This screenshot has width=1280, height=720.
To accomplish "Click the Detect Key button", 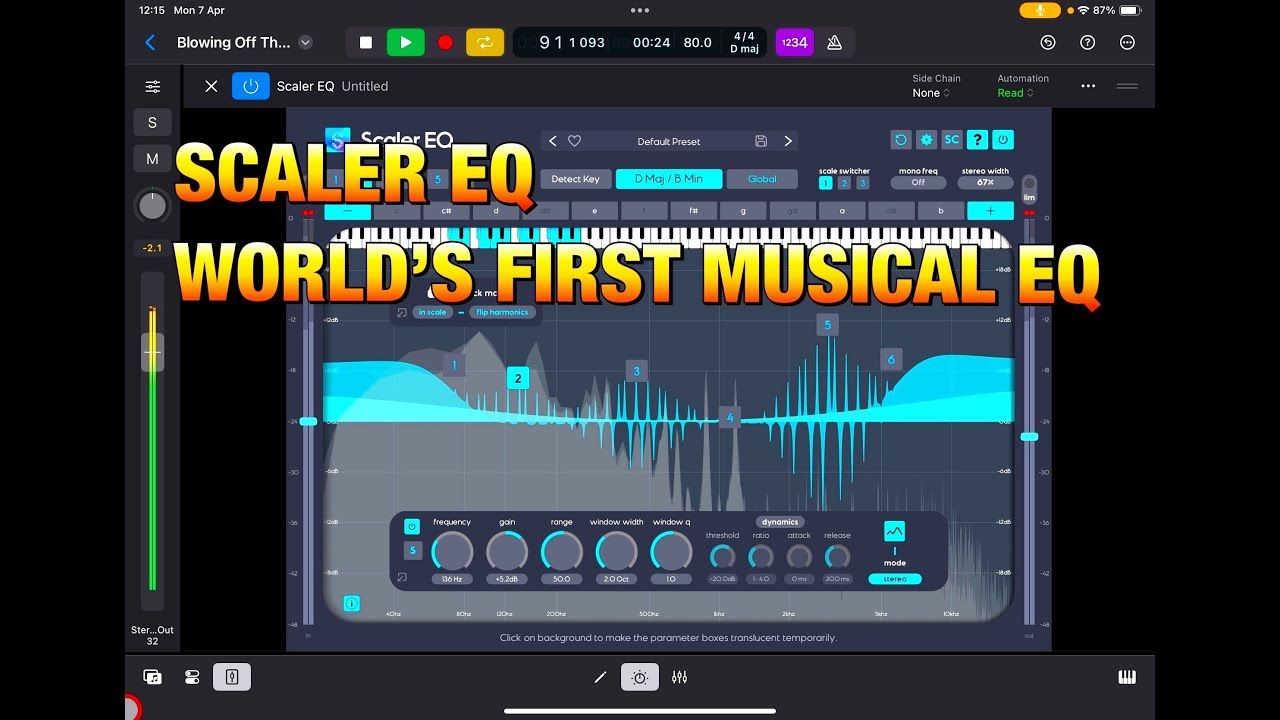I will (x=576, y=179).
